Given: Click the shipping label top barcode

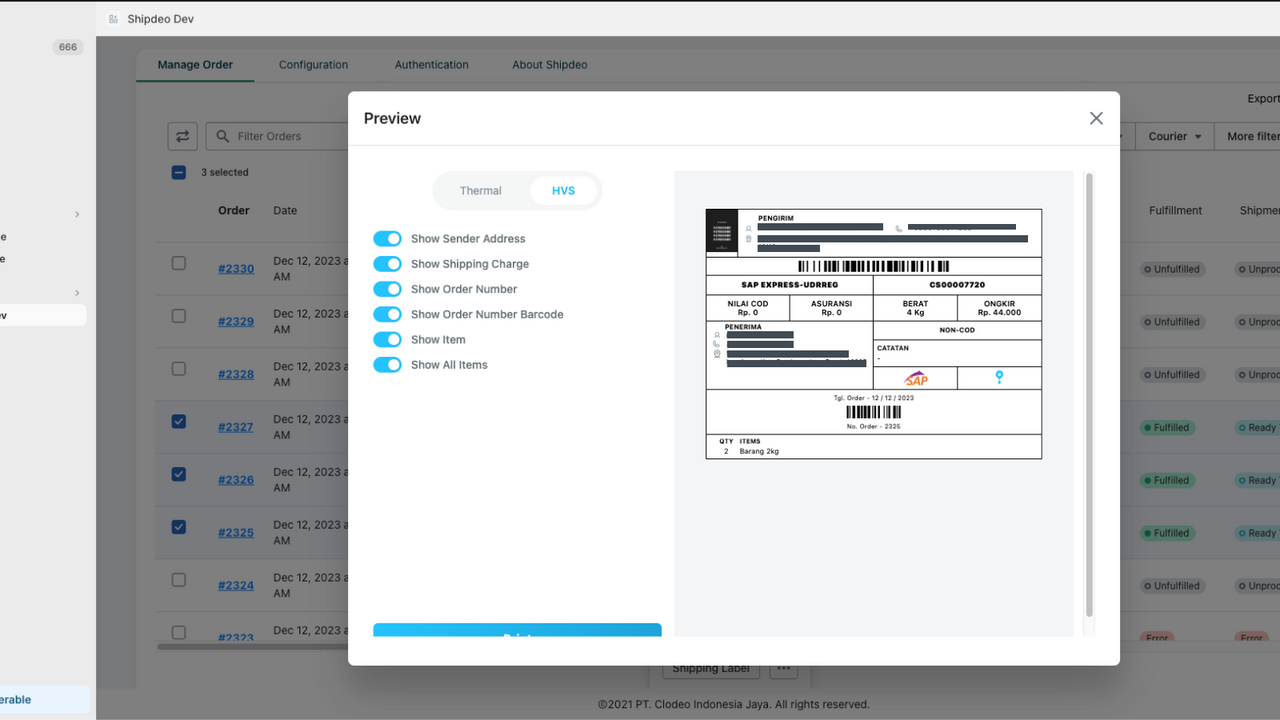Looking at the screenshot, I should pos(874,267).
